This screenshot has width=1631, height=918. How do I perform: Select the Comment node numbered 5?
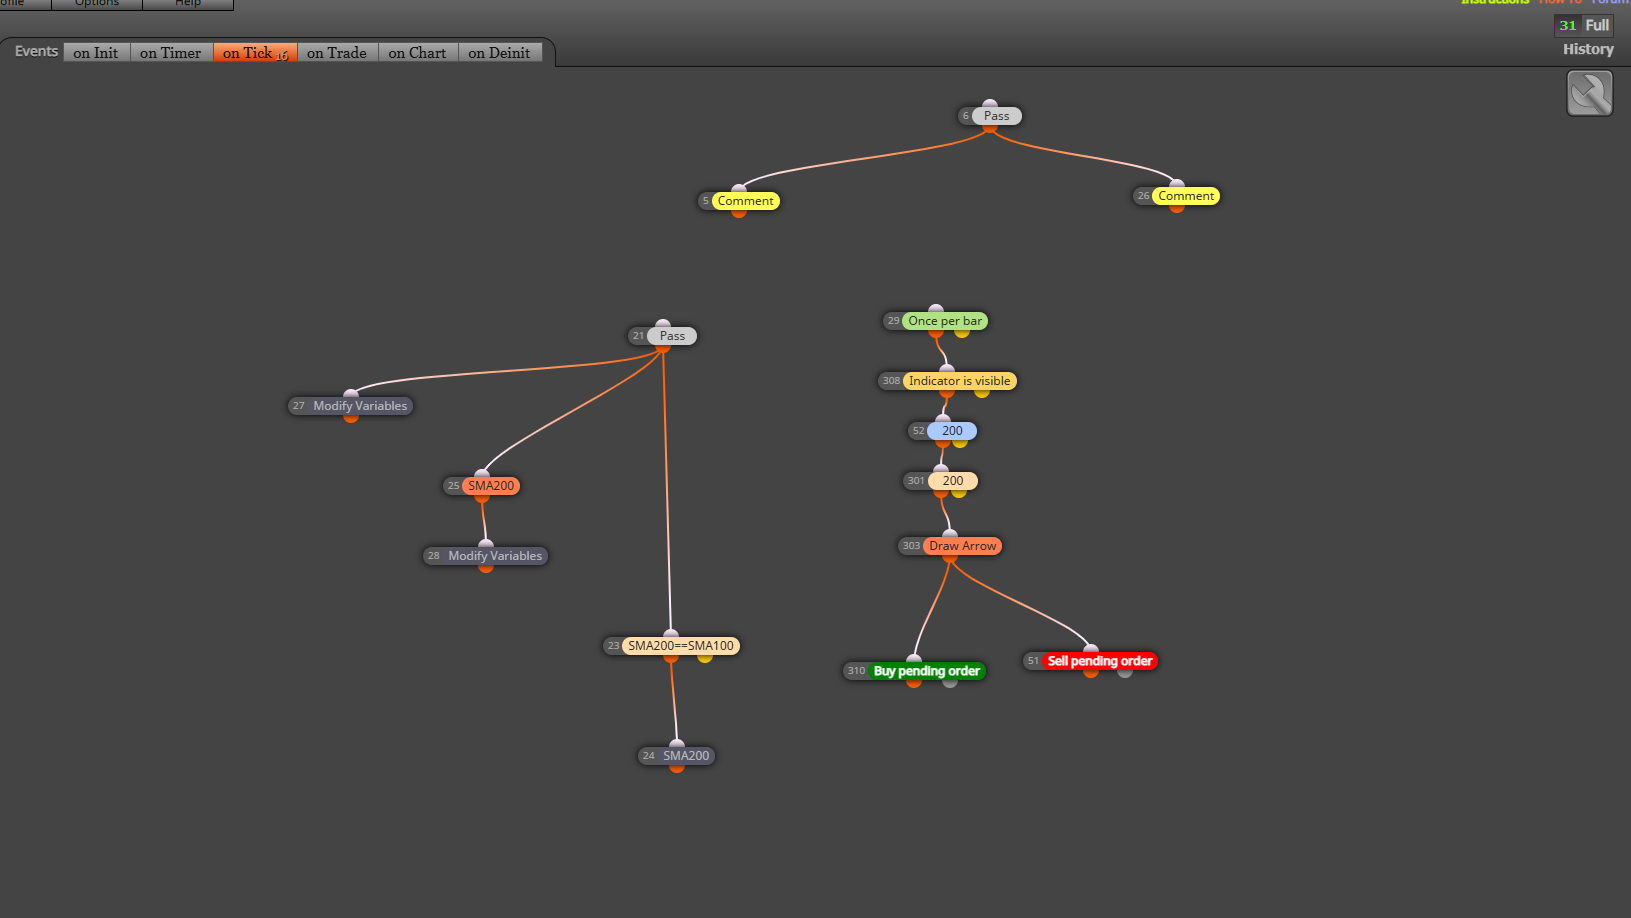pos(745,201)
